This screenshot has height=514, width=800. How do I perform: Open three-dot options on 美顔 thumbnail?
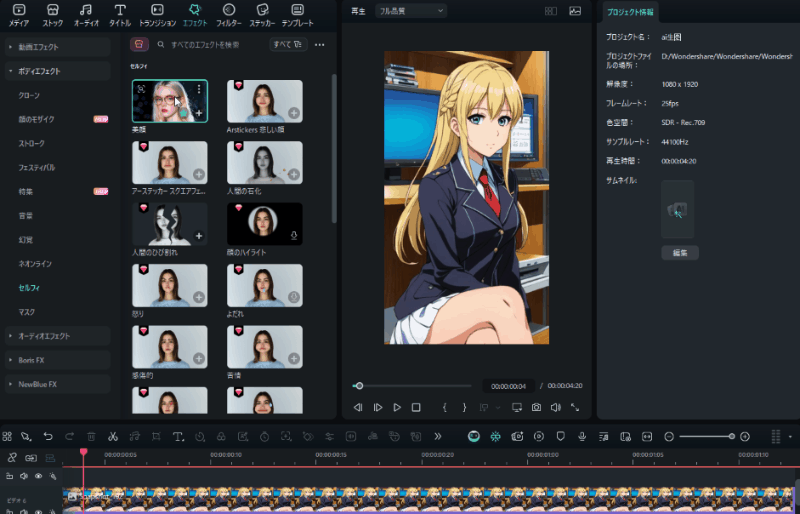click(x=199, y=89)
